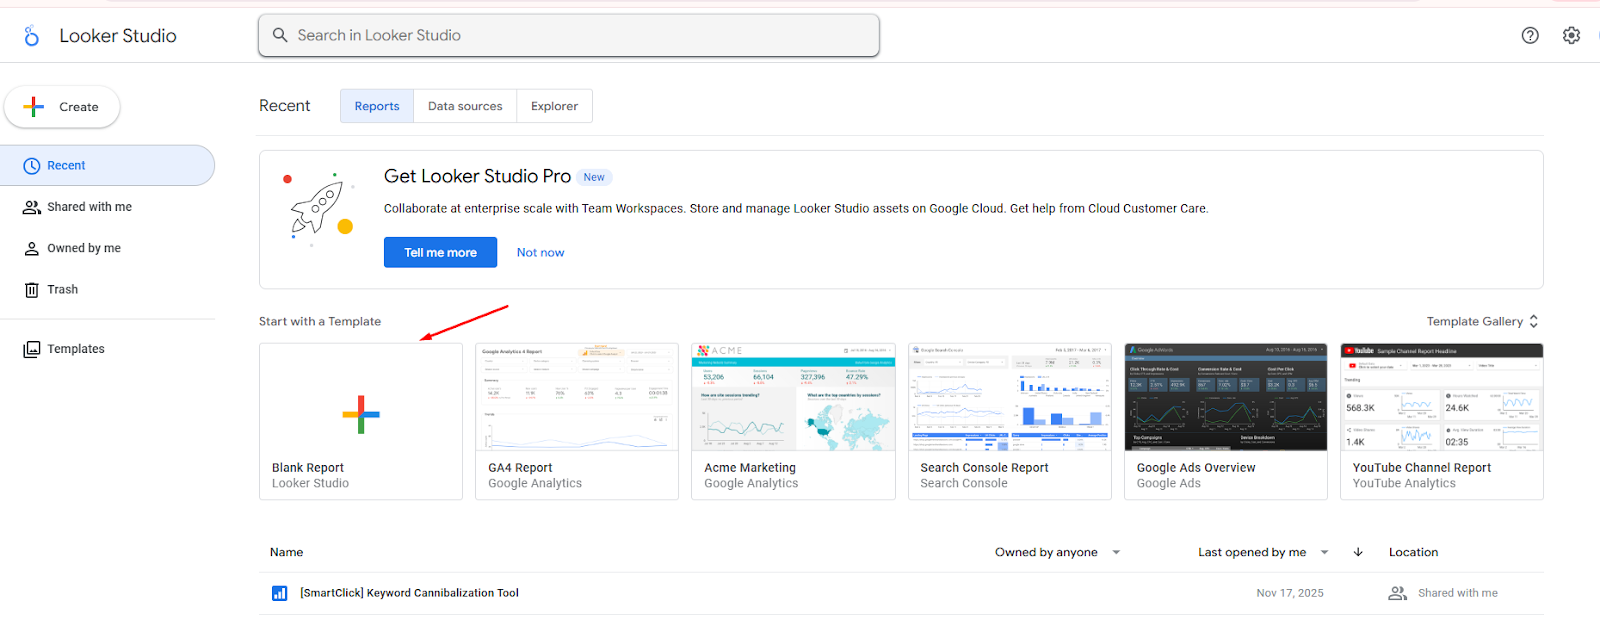Click the Get Looker Studio Pro heading
Viewport: 1600px width, 626px height.
coord(477,176)
